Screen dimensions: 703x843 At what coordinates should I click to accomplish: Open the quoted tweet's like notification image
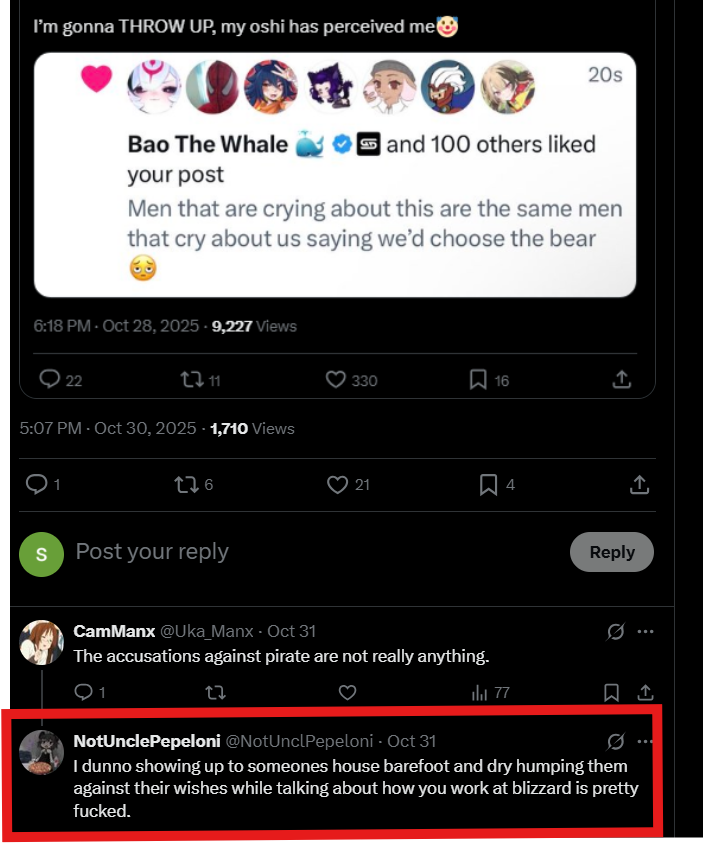pos(335,174)
